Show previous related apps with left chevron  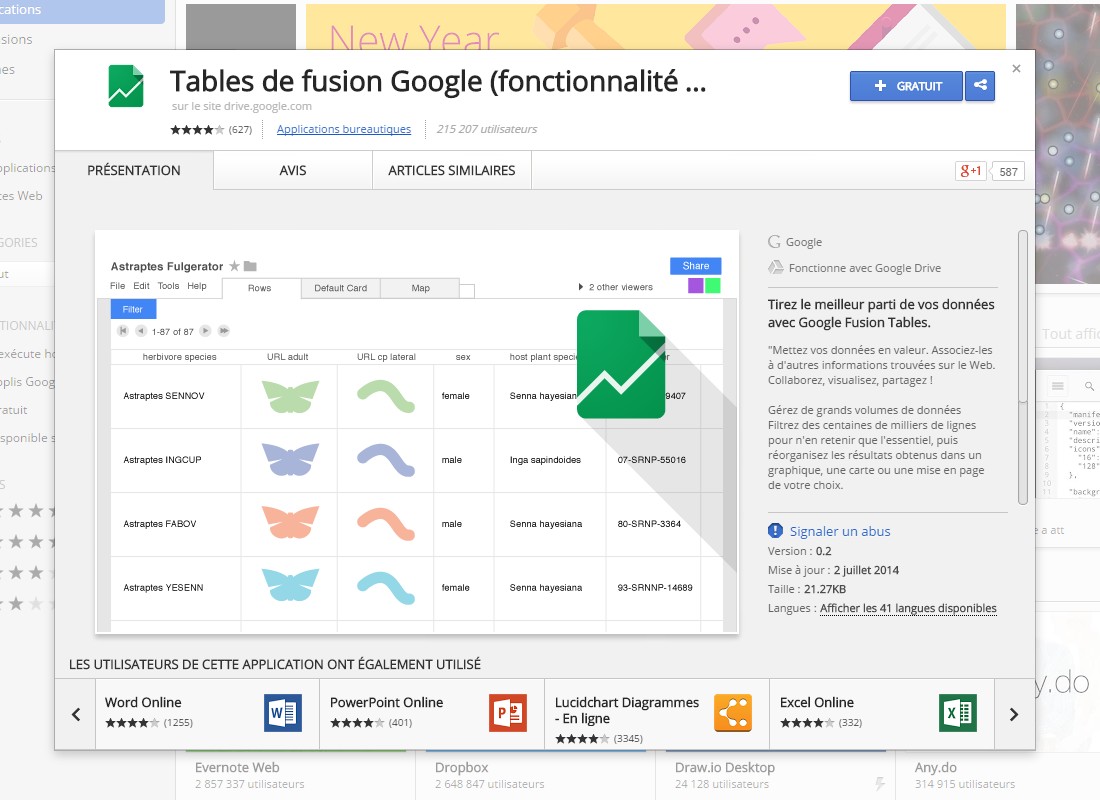point(76,714)
